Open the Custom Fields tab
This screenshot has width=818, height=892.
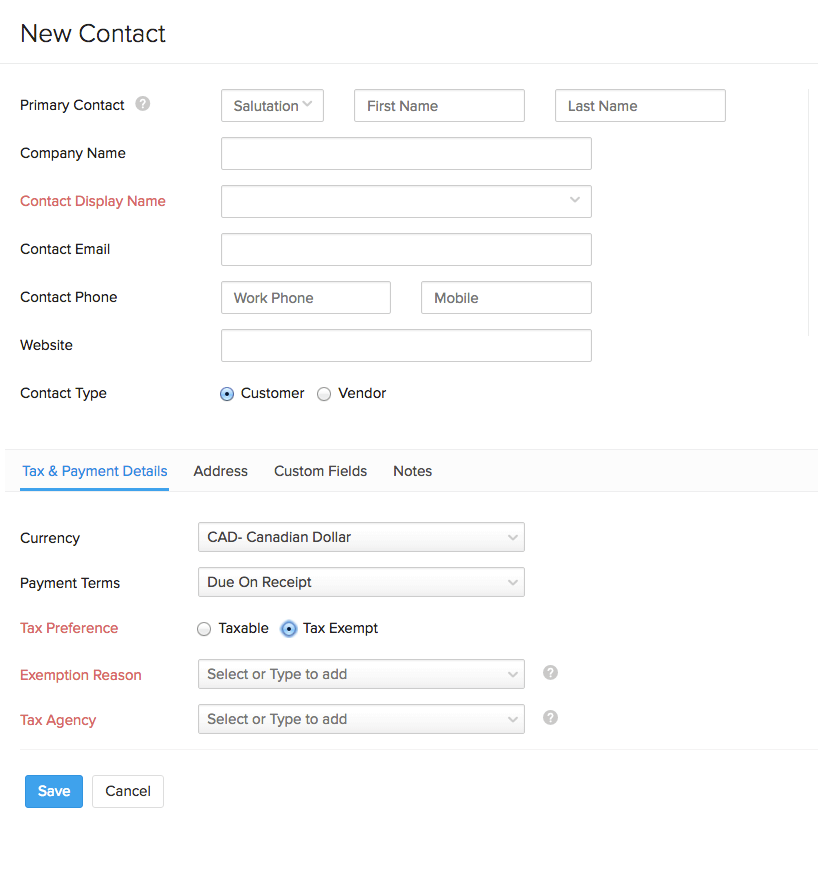tap(320, 471)
